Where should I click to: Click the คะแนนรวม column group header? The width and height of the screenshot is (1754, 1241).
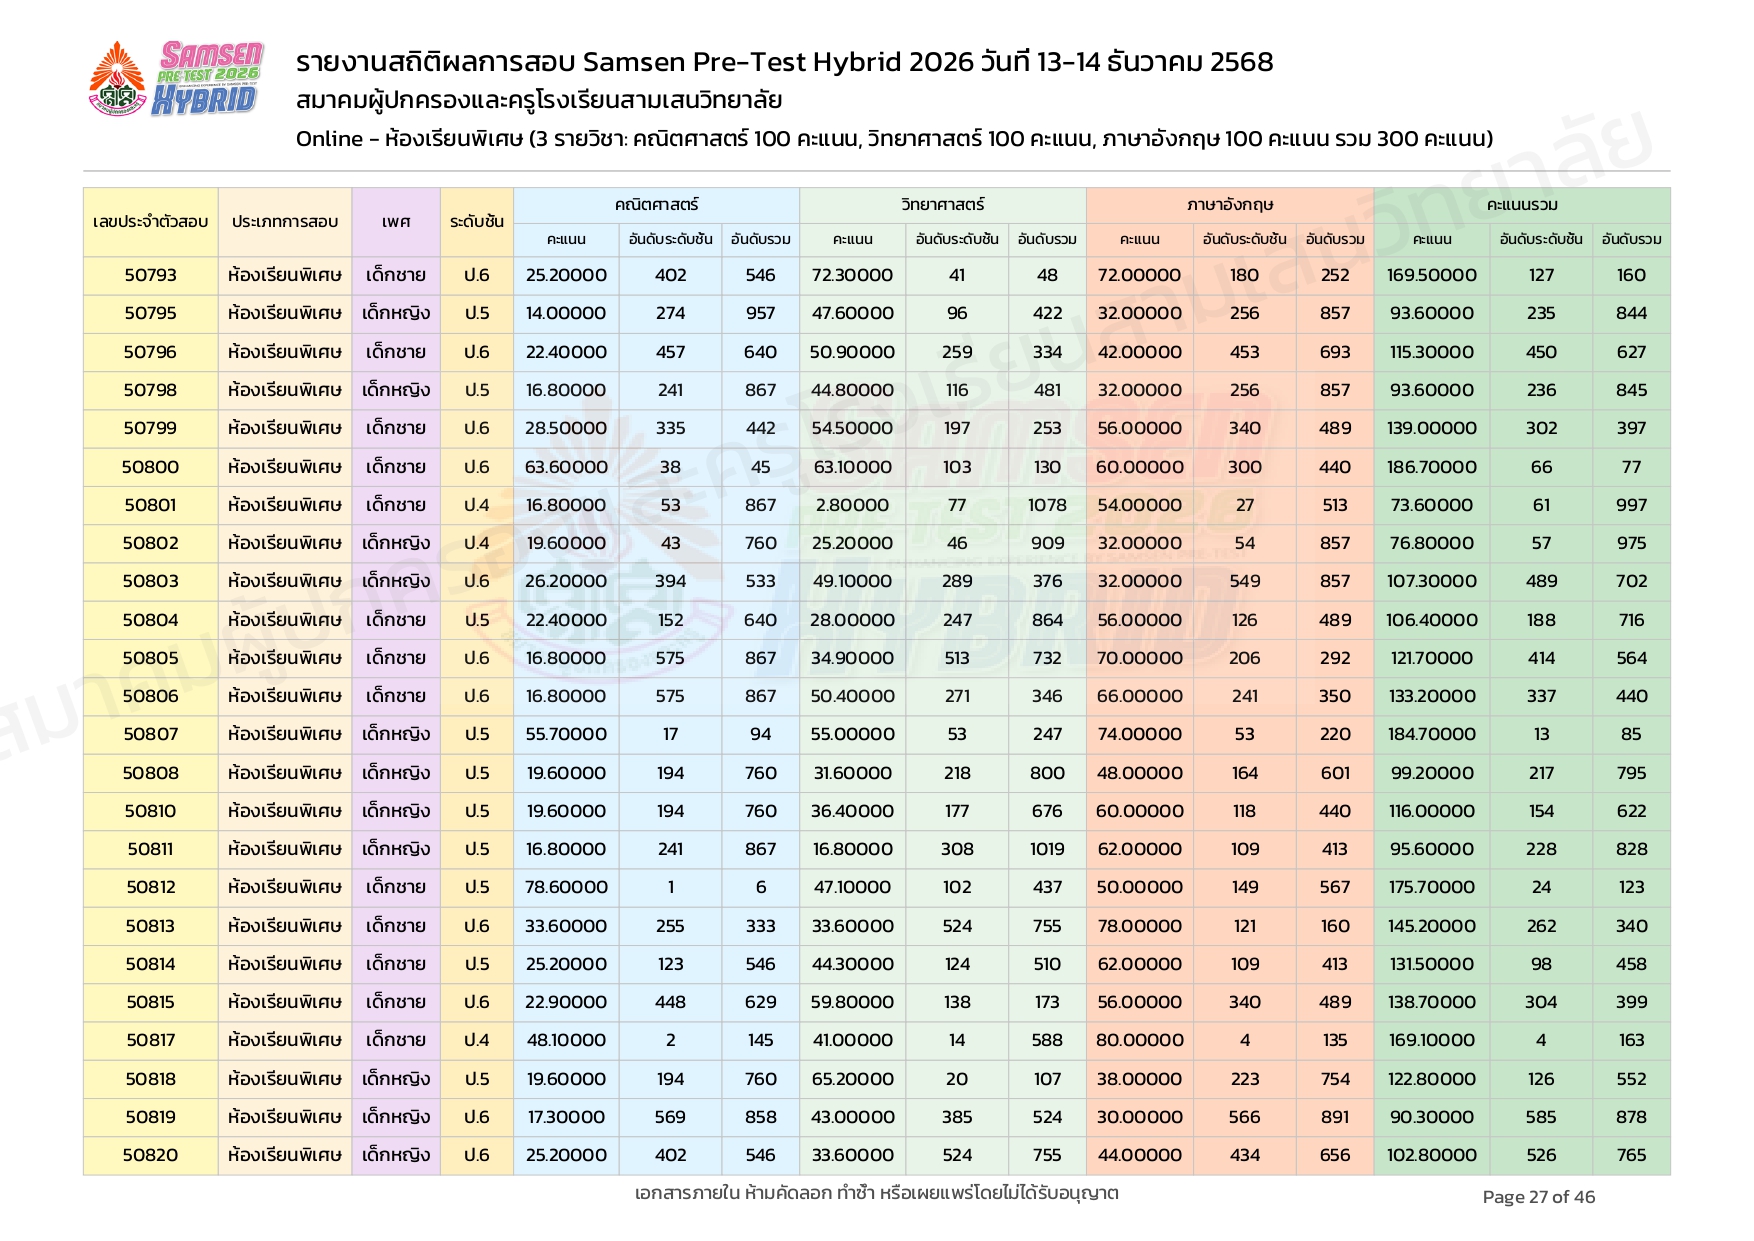point(1521,205)
